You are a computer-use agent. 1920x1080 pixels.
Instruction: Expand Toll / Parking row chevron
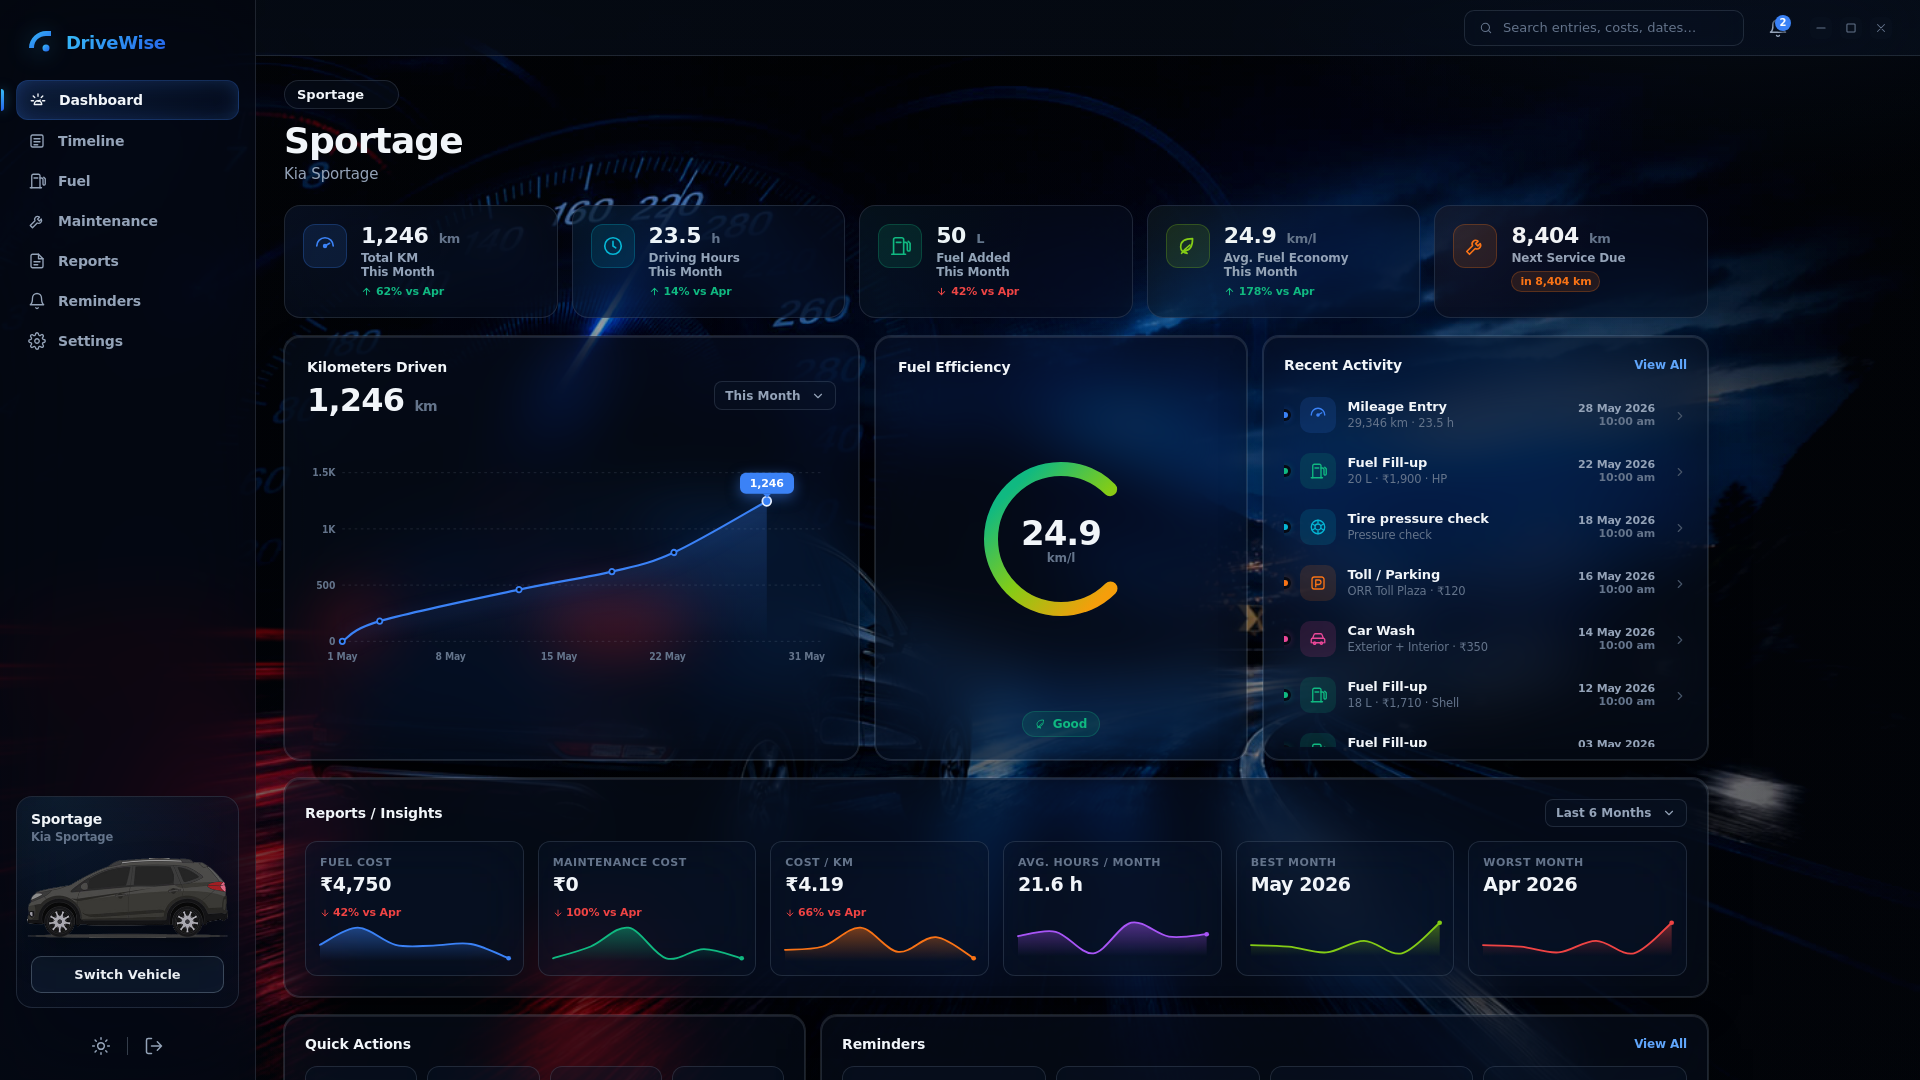1680,584
